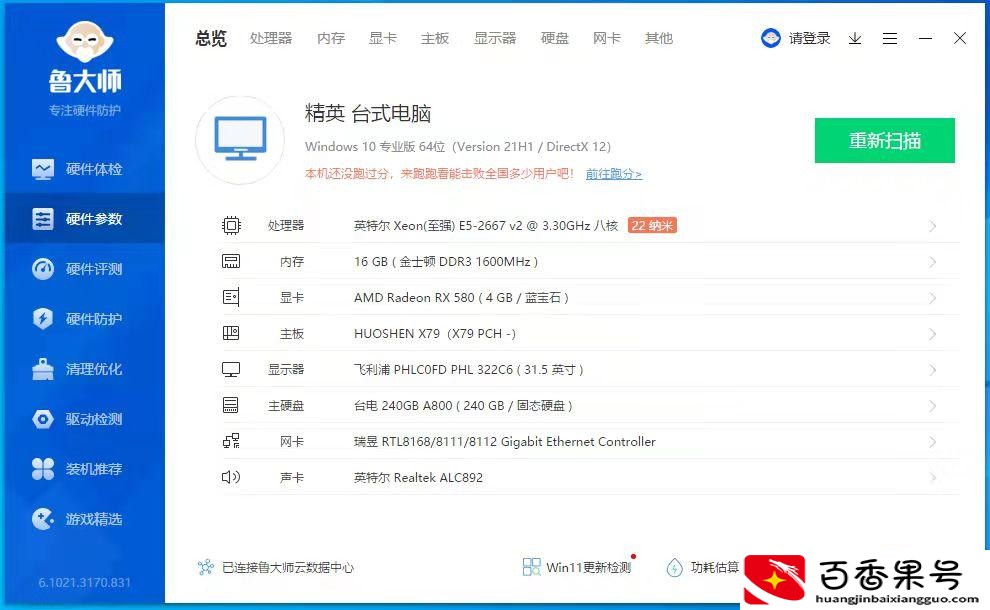Click the main hard disk icon

tap(231, 405)
